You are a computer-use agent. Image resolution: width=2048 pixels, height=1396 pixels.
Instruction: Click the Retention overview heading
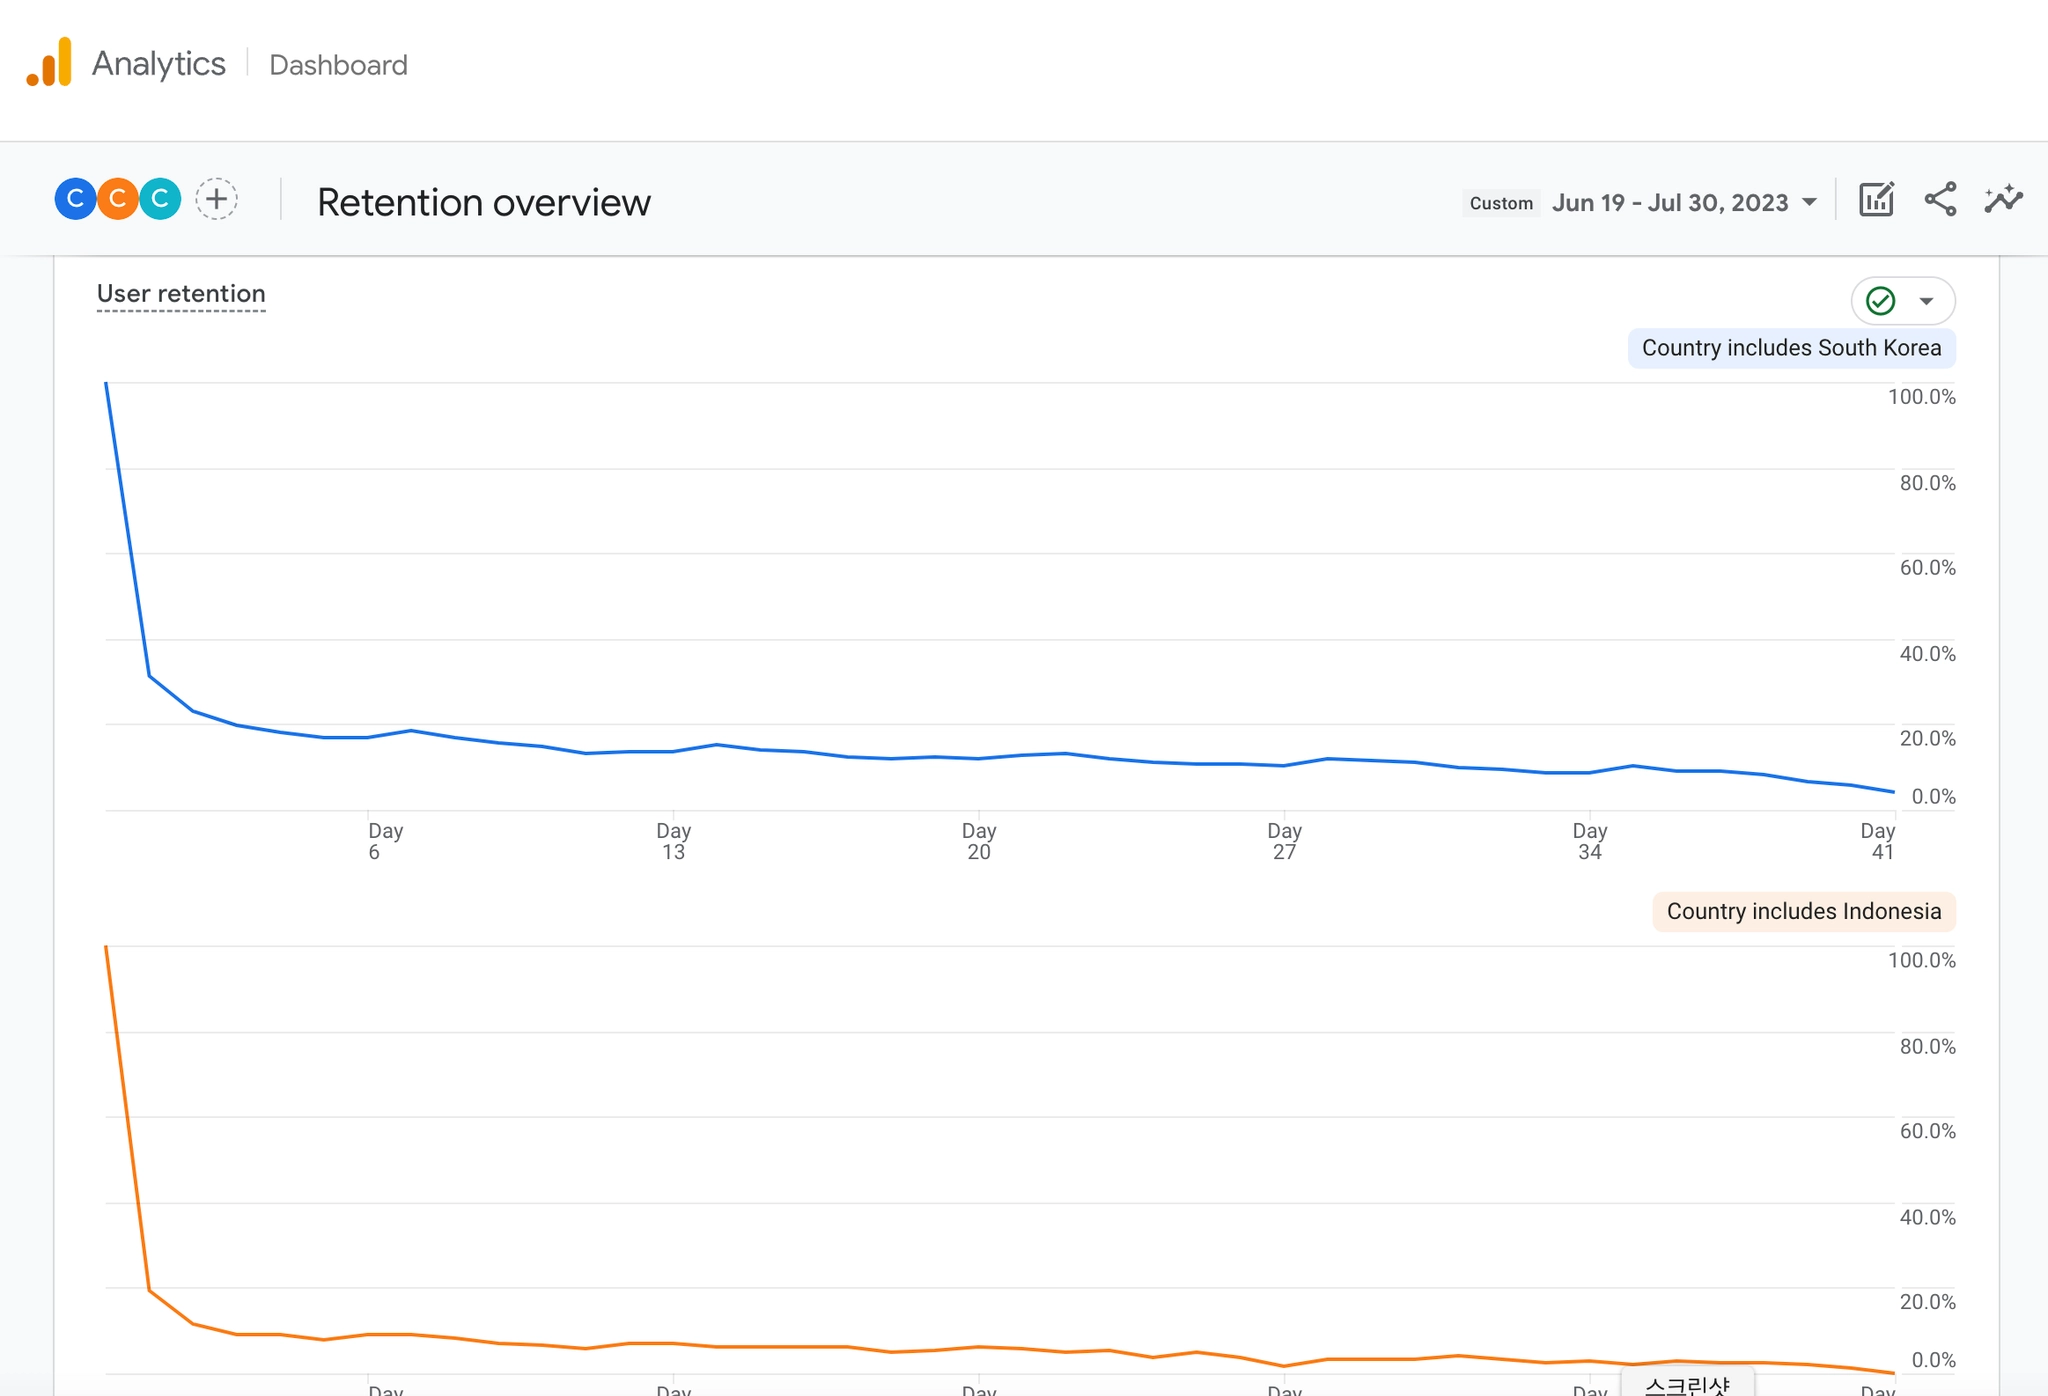coord(484,203)
